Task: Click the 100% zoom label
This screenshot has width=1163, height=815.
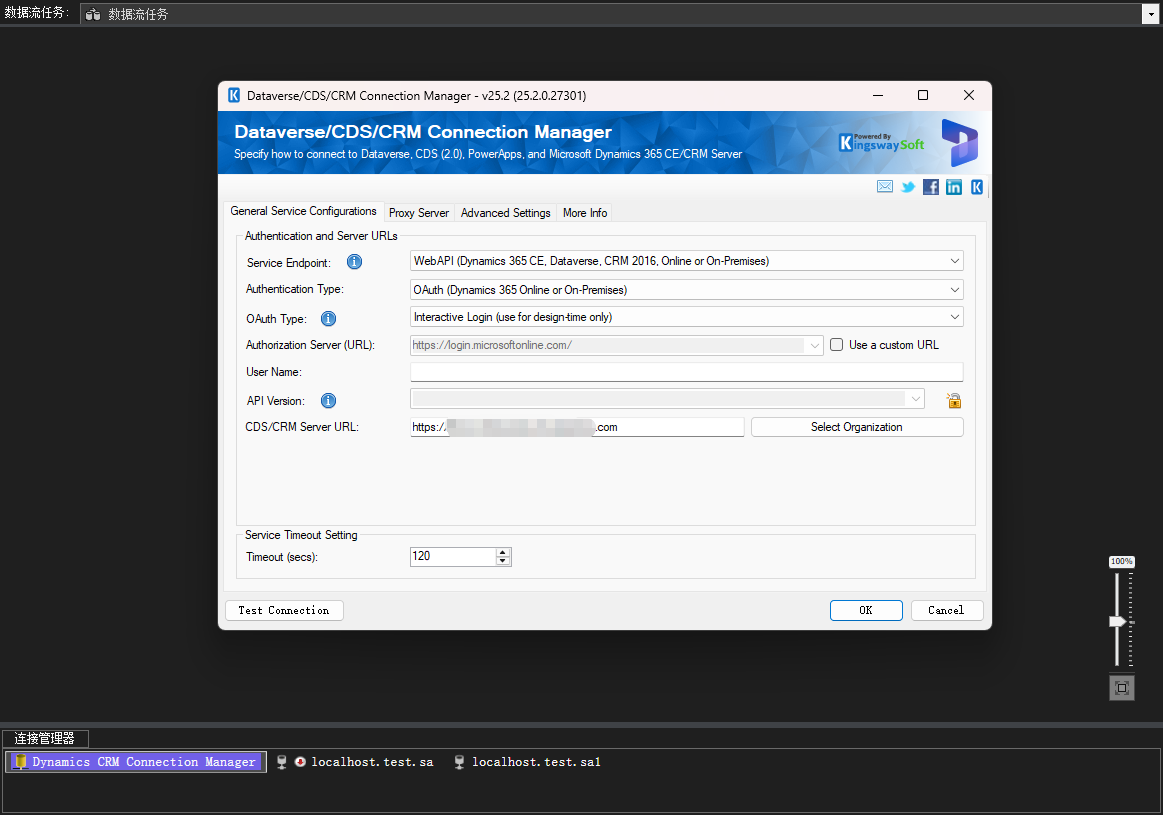Action: (x=1121, y=561)
